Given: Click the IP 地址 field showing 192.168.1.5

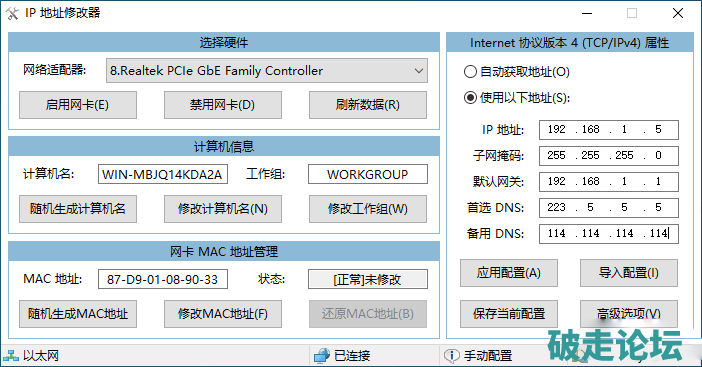Looking at the screenshot, I should pos(609,130).
